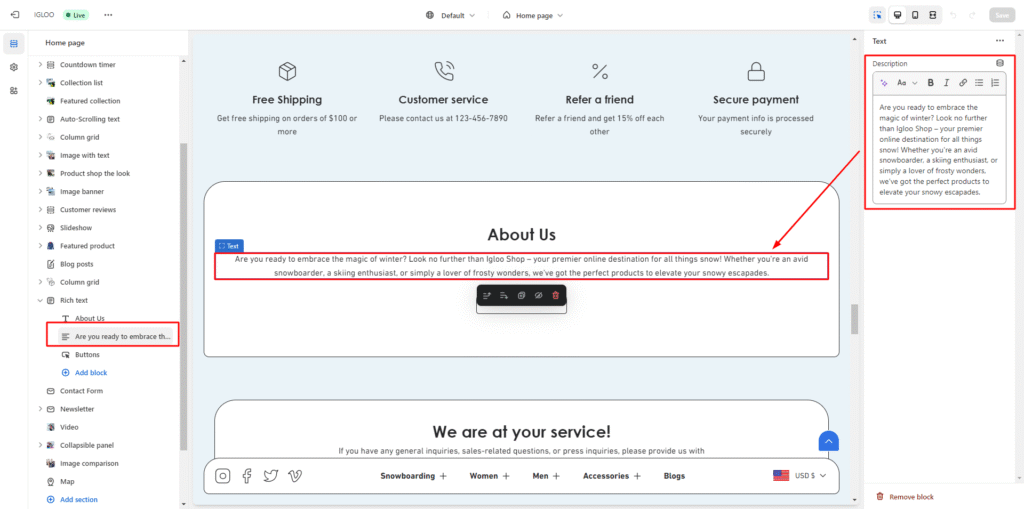Open theme settings via the gear icon
The image size is (1024, 509).
[14, 67]
